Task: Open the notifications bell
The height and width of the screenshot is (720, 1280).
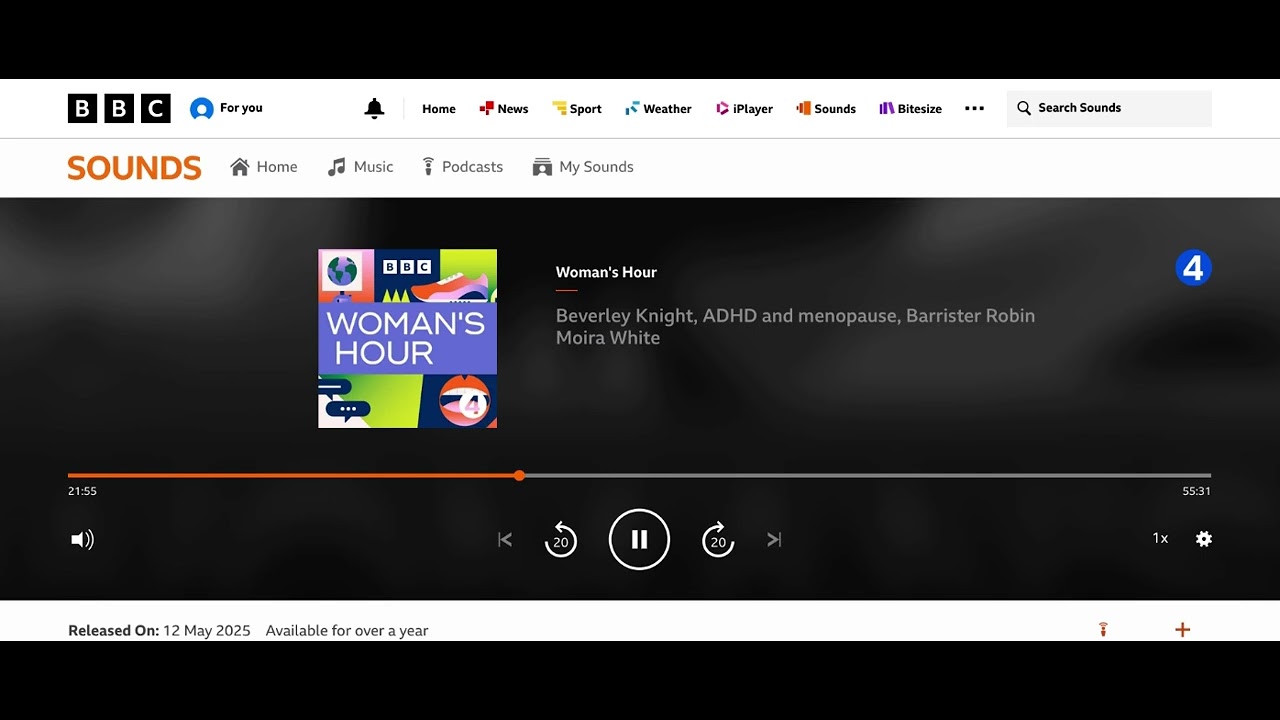Action: pyautogui.click(x=374, y=108)
